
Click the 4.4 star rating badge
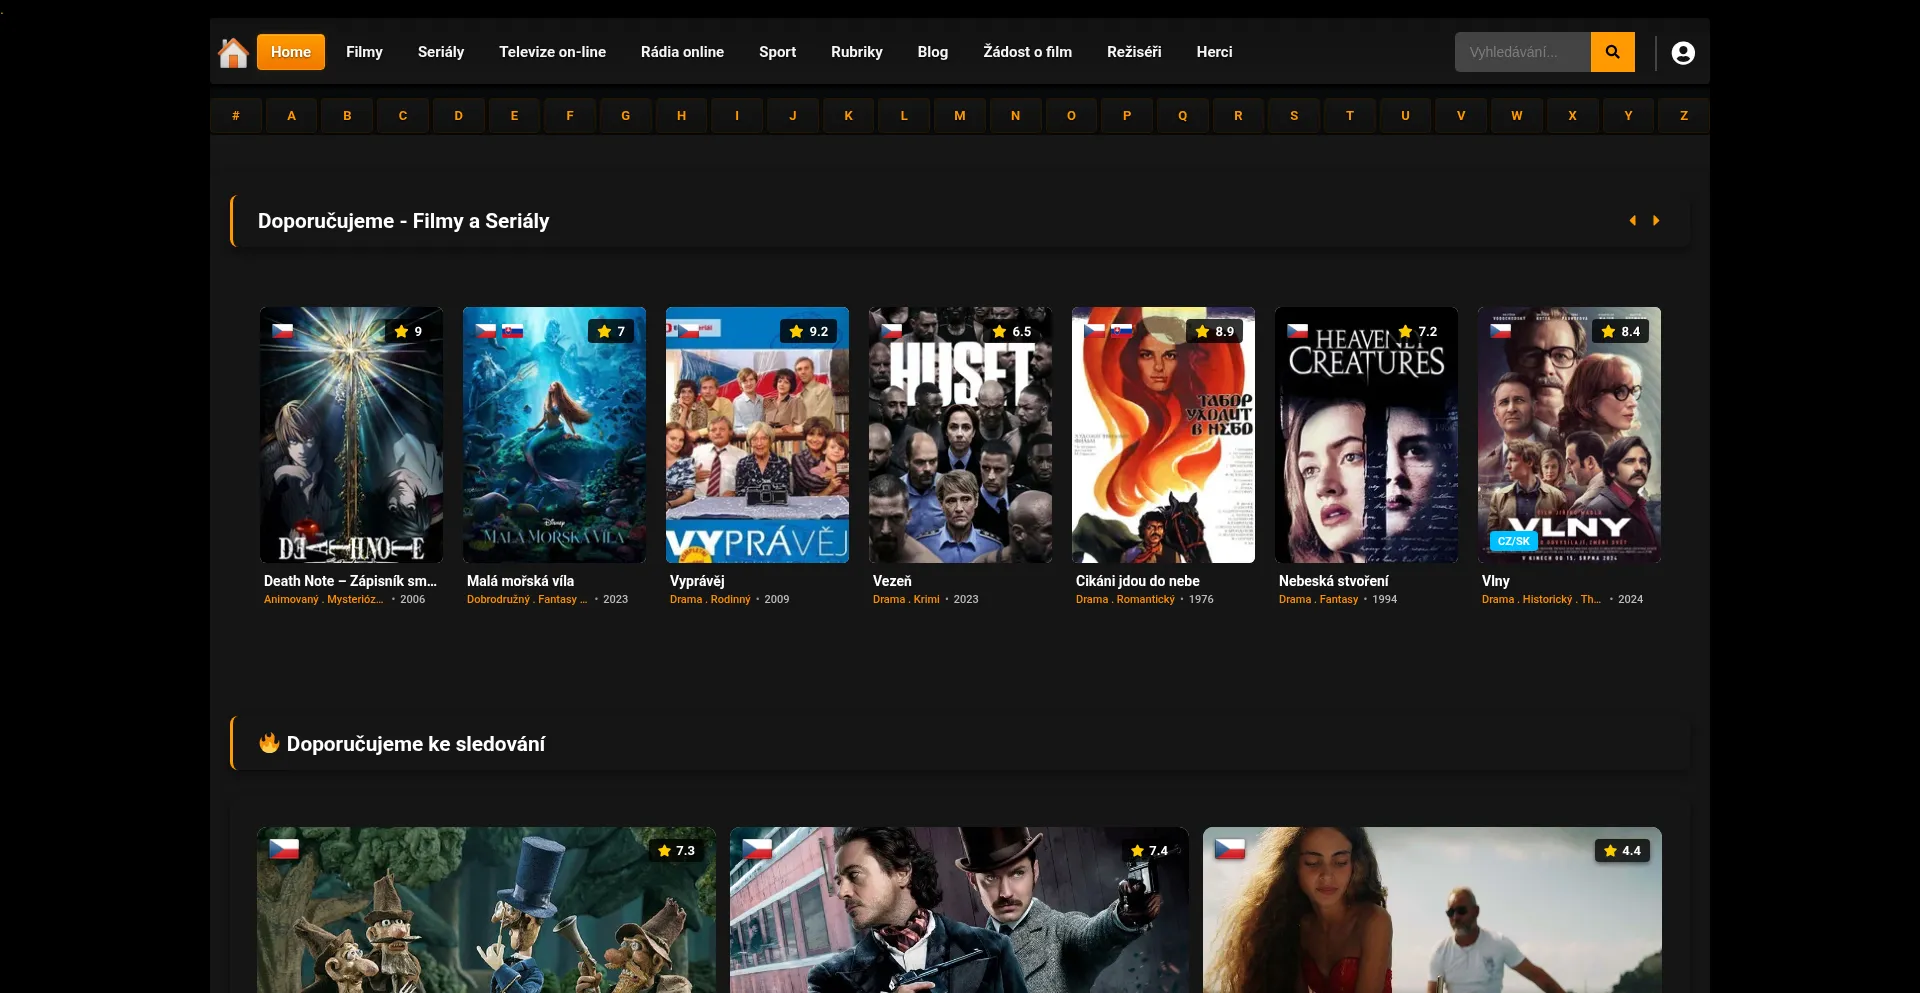click(x=1622, y=850)
